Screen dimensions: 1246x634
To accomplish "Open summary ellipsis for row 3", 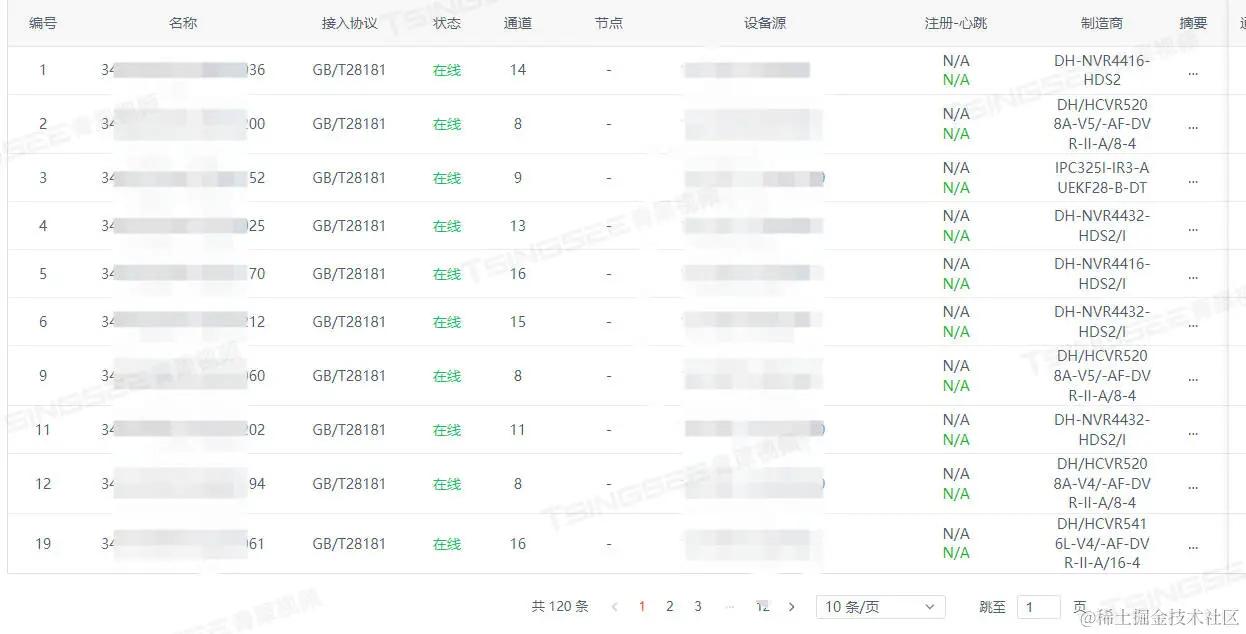I will [x=1193, y=179].
